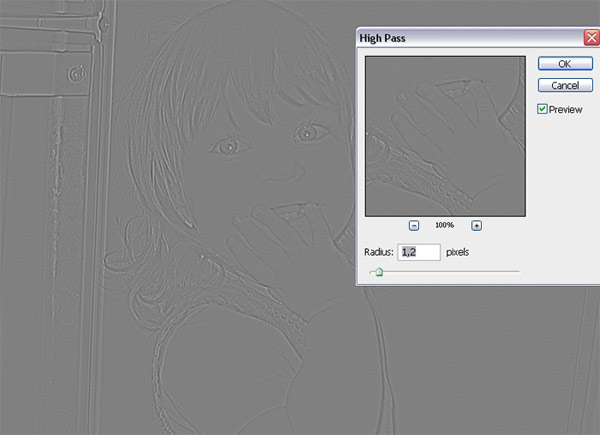Toggle the Preview checkbox
This screenshot has height=435, width=600.
542,109
